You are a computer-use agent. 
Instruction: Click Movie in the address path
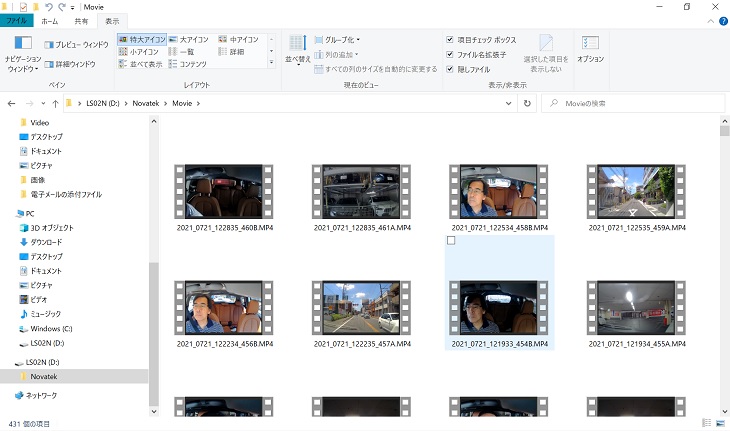(182, 103)
